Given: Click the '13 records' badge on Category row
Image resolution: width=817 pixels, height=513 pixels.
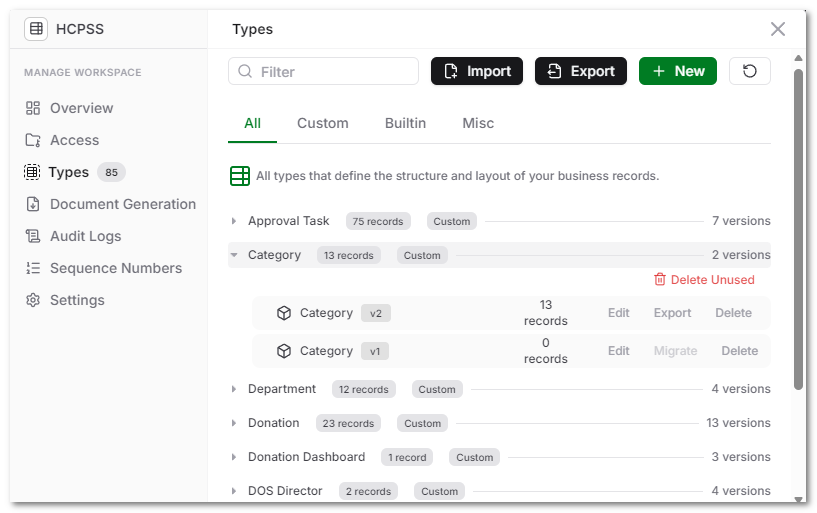Looking at the screenshot, I should point(349,255).
